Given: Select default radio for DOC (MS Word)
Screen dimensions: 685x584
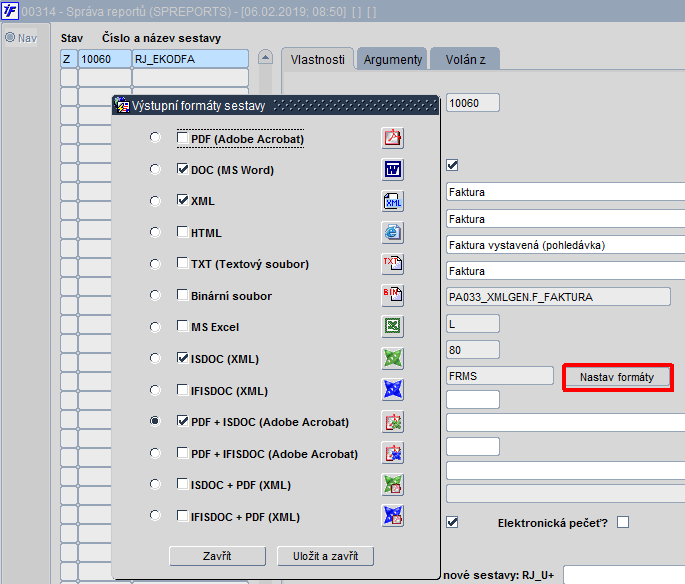Looking at the screenshot, I should pos(155,169).
